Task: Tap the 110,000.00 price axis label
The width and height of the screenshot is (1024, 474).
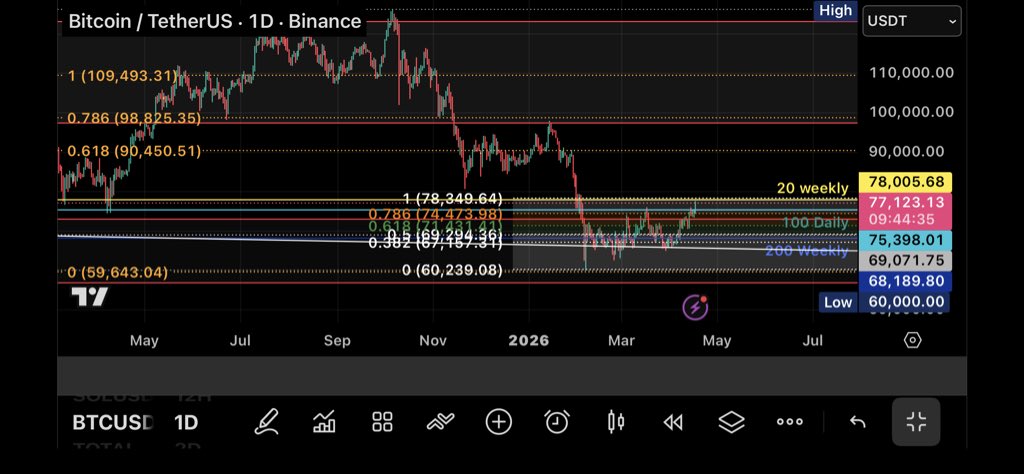Action: pos(911,72)
